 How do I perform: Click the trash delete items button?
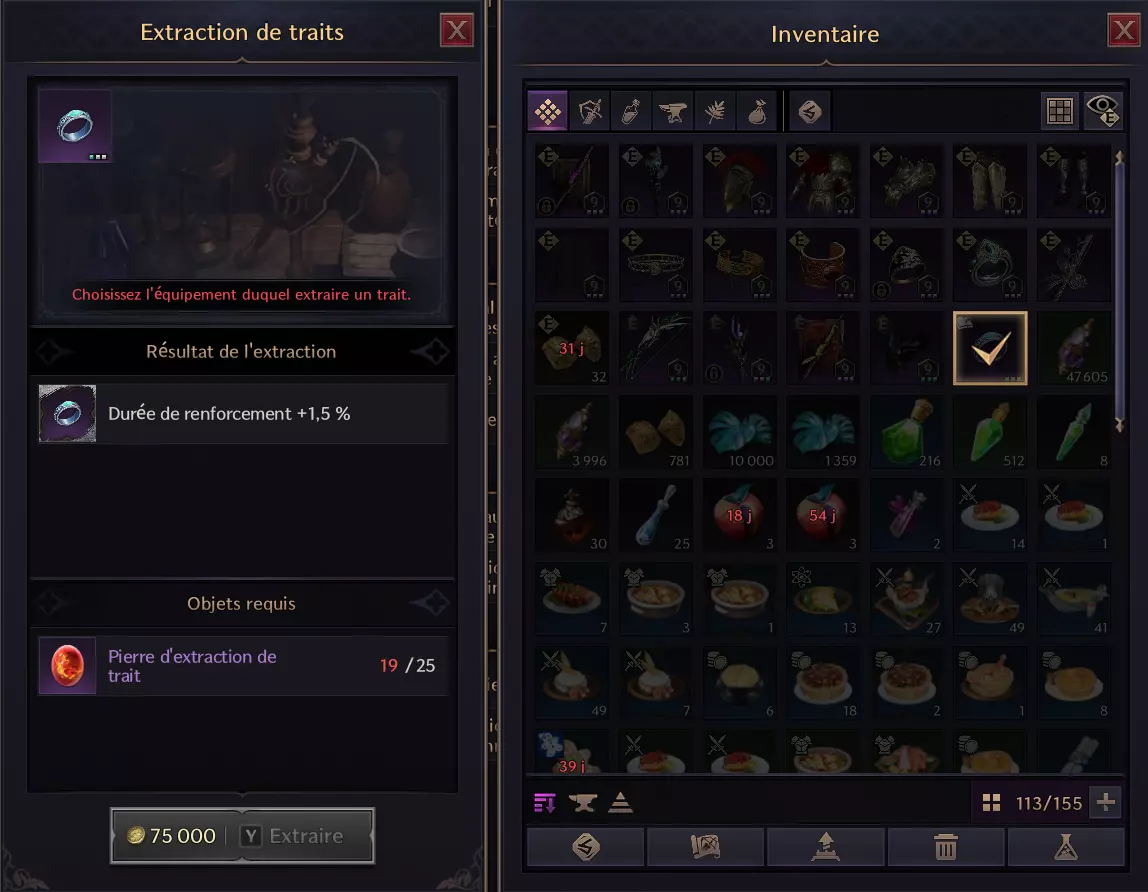pos(945,847)
